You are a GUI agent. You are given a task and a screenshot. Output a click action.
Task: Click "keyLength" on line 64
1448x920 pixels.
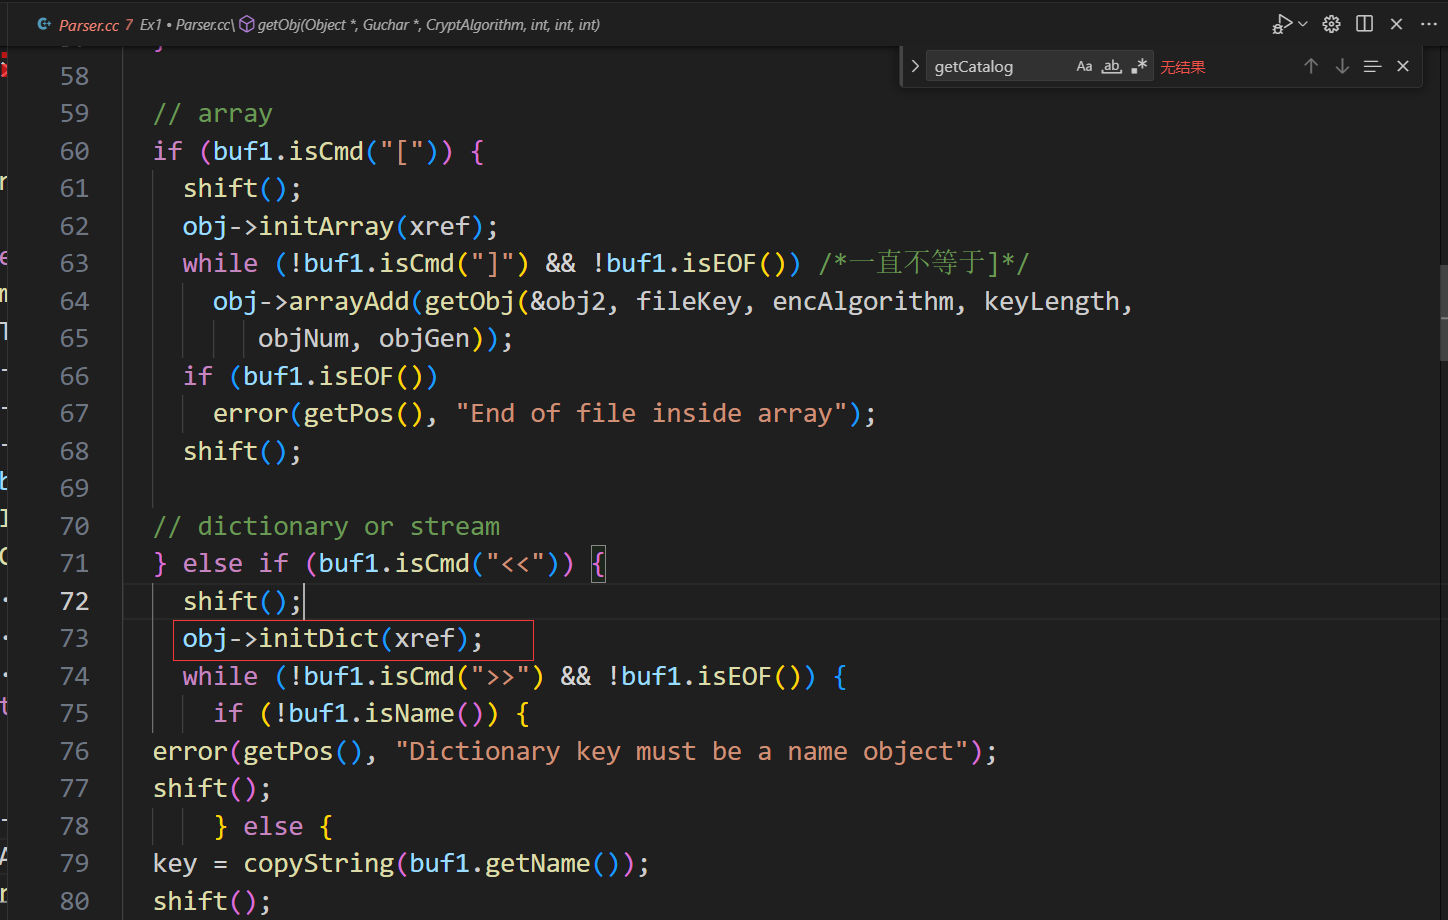coord(1051,301)
